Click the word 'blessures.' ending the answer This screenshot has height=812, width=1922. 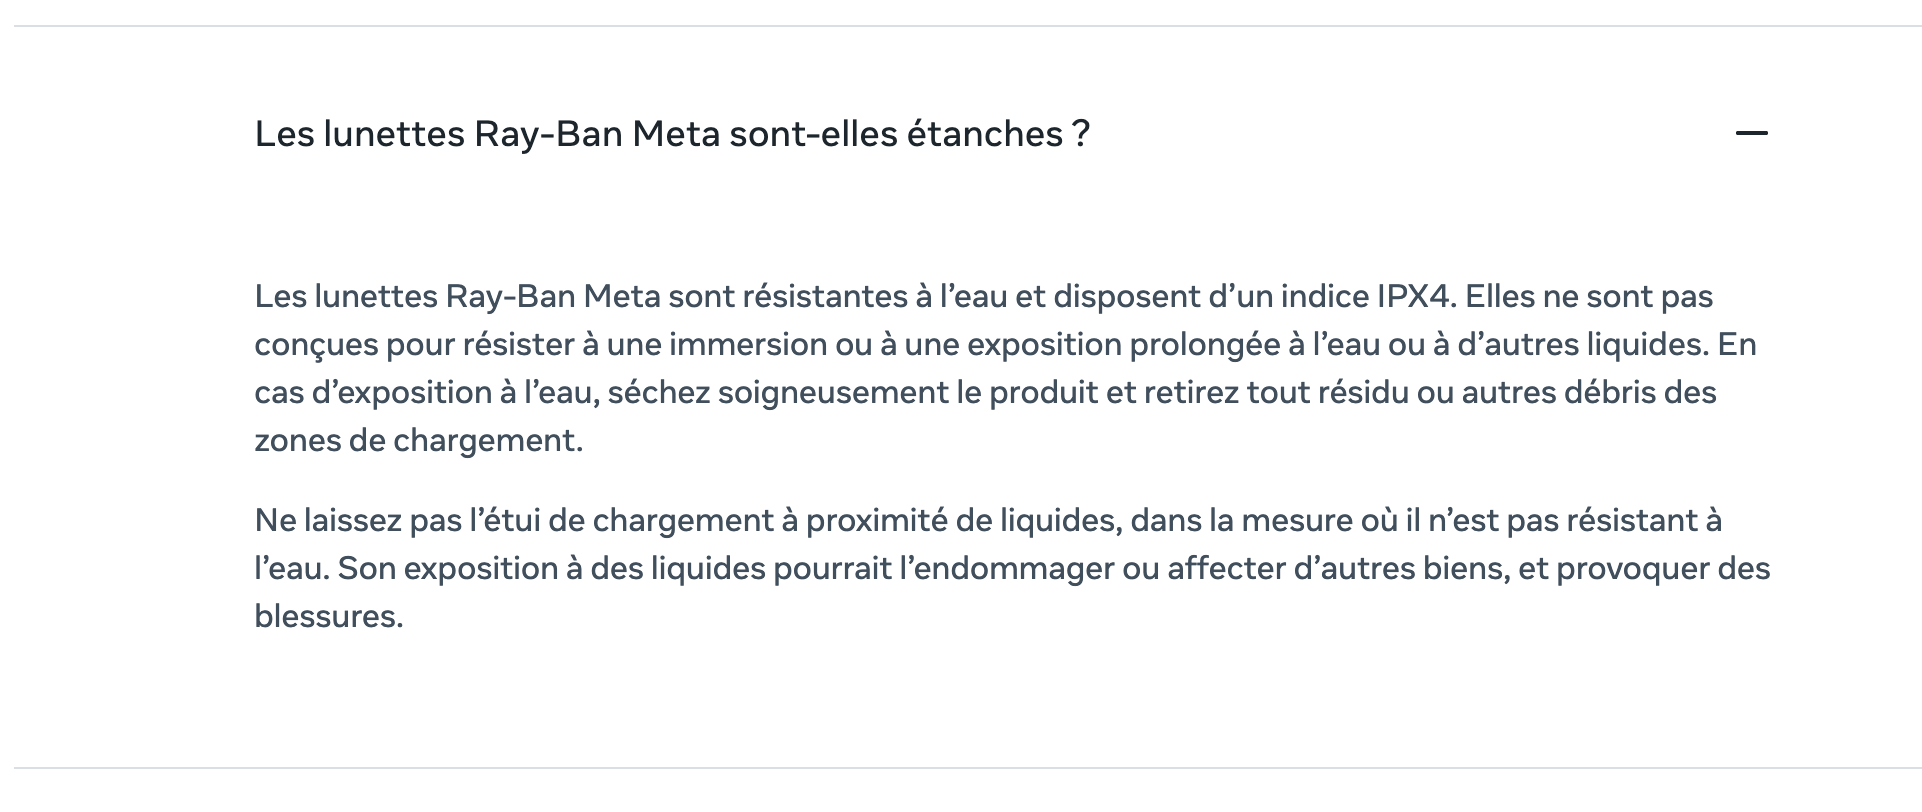(x=329, y=616)
